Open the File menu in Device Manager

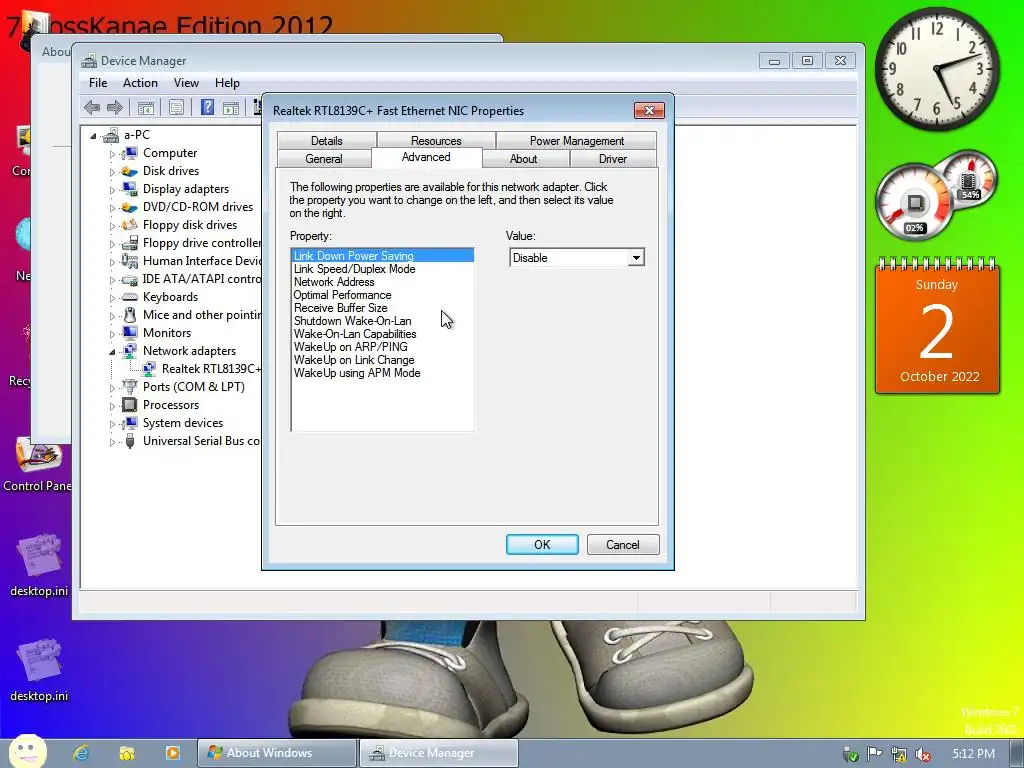pyautogui.click(x=98, y=83)
